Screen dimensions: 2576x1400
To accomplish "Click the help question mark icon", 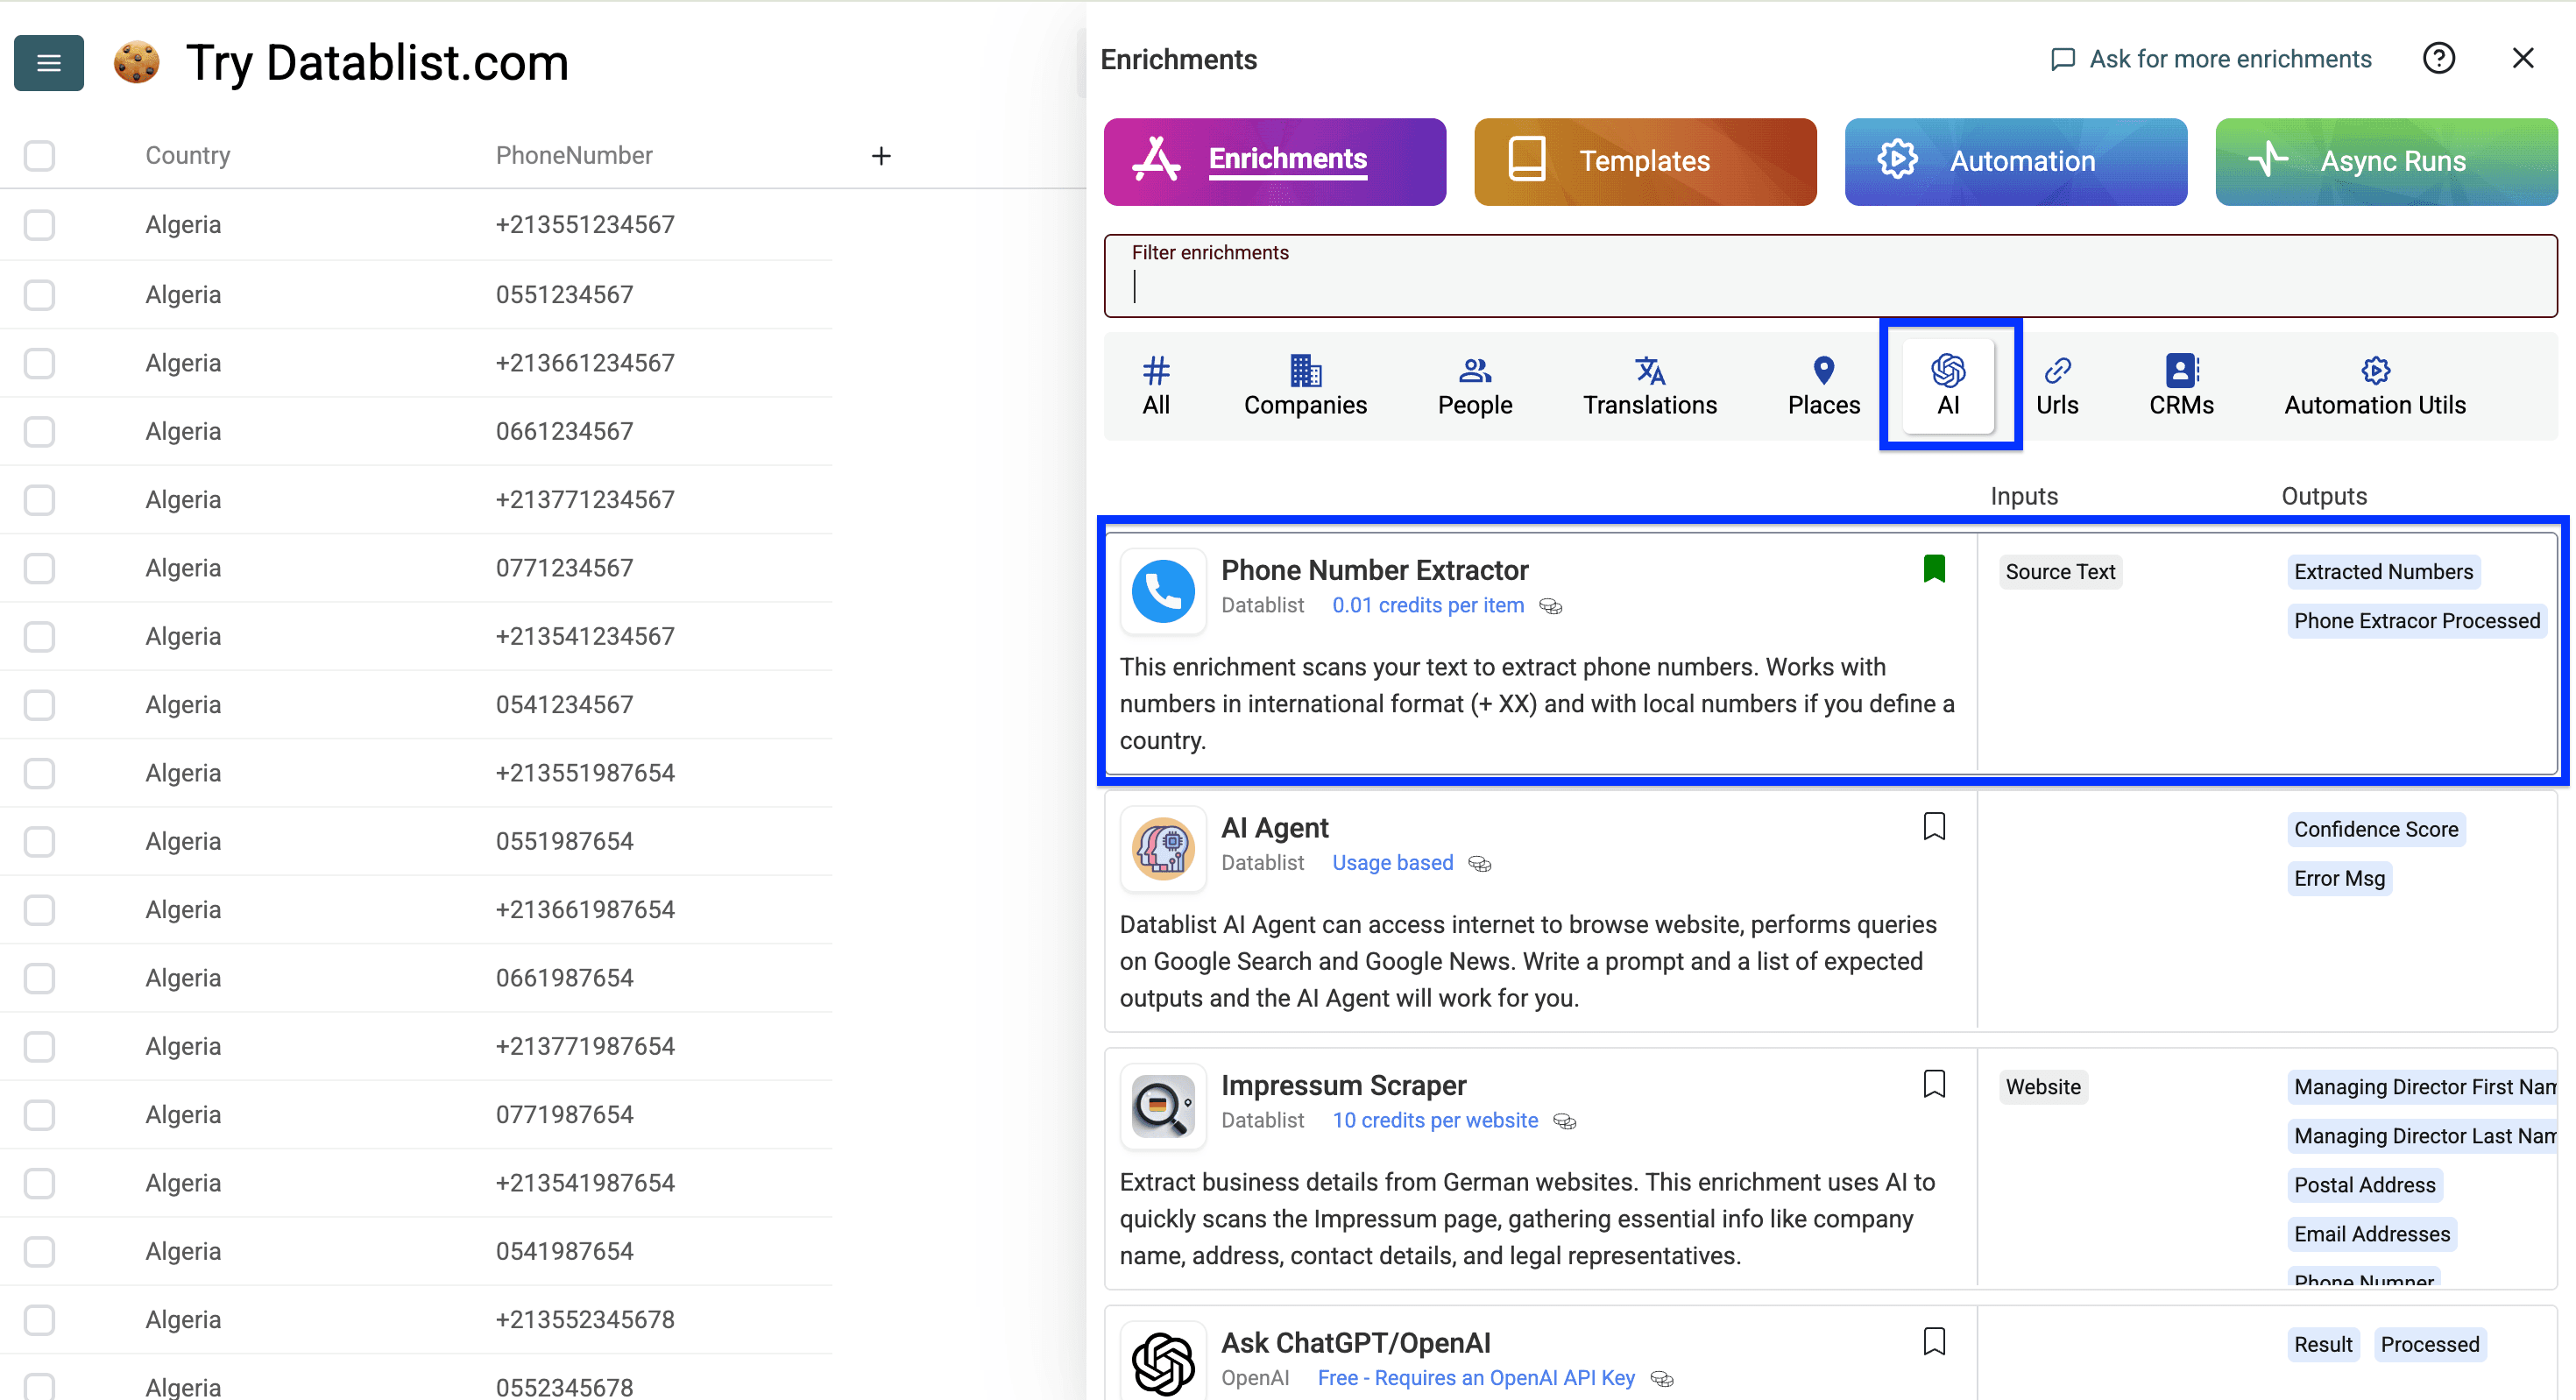I will click(2440, 58).
